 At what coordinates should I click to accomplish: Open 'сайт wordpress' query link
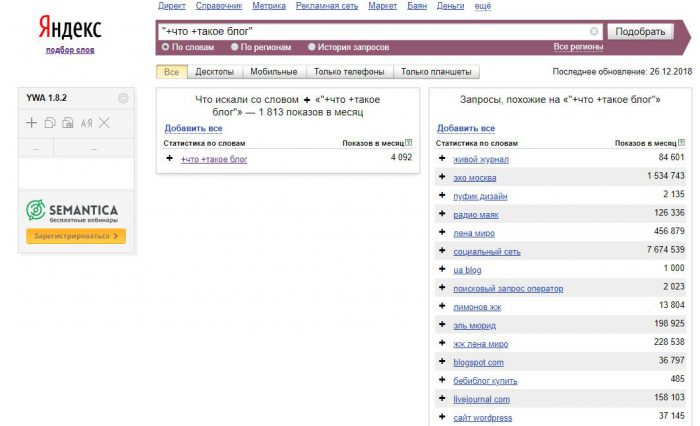[483, 418]
